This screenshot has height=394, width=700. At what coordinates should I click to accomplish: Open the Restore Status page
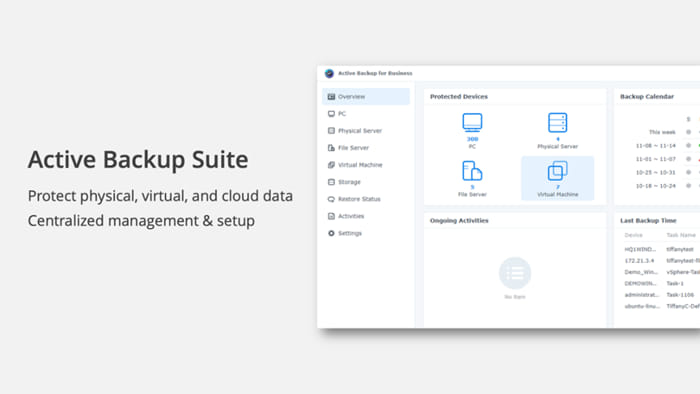click(366, 199)
